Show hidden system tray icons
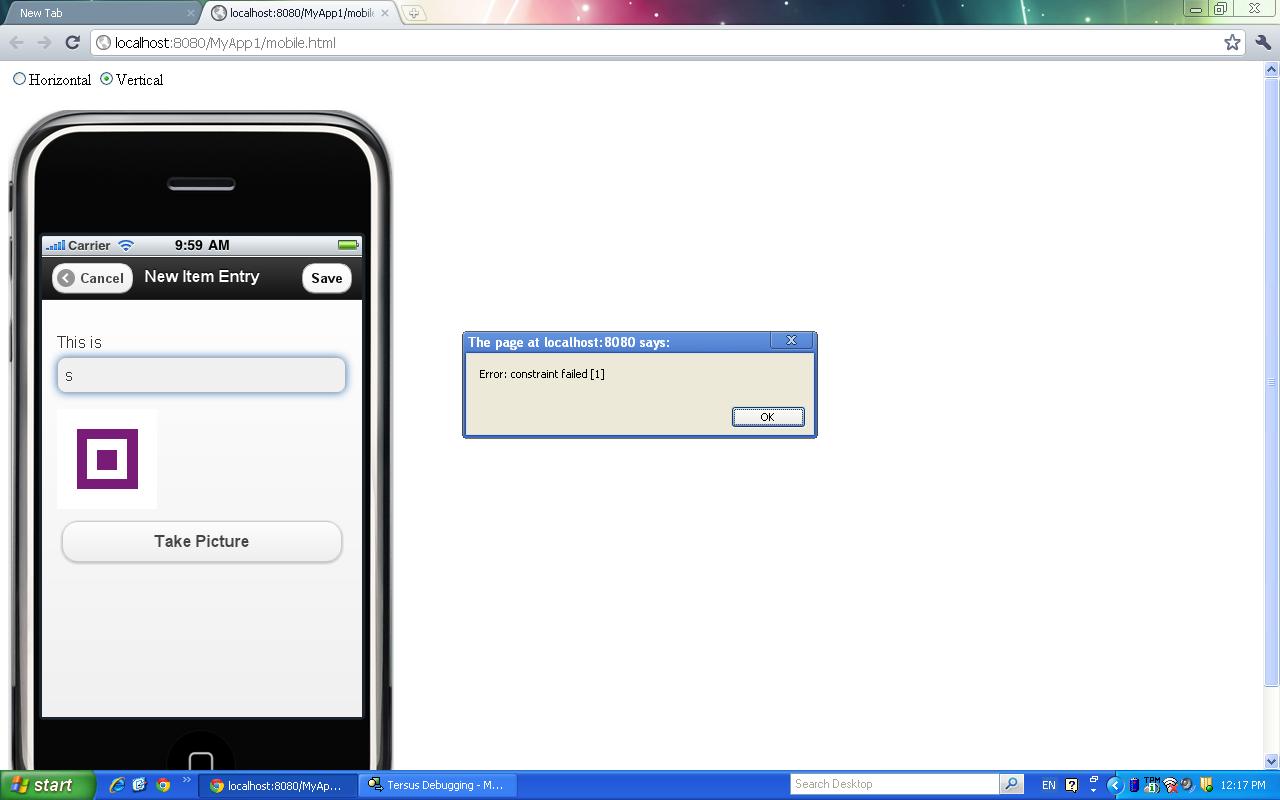This screenshot has height=800, width=1280. [x=1114, y=785]
